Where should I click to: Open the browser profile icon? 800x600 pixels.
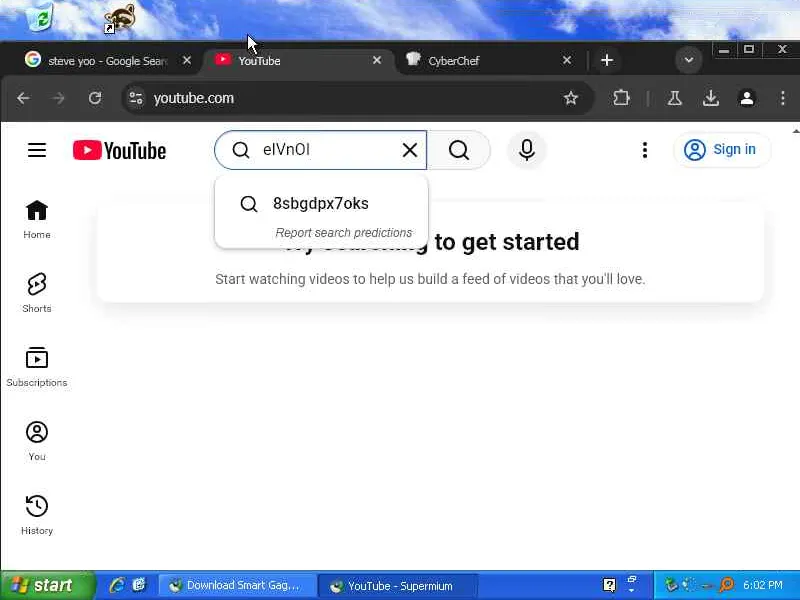747,98
